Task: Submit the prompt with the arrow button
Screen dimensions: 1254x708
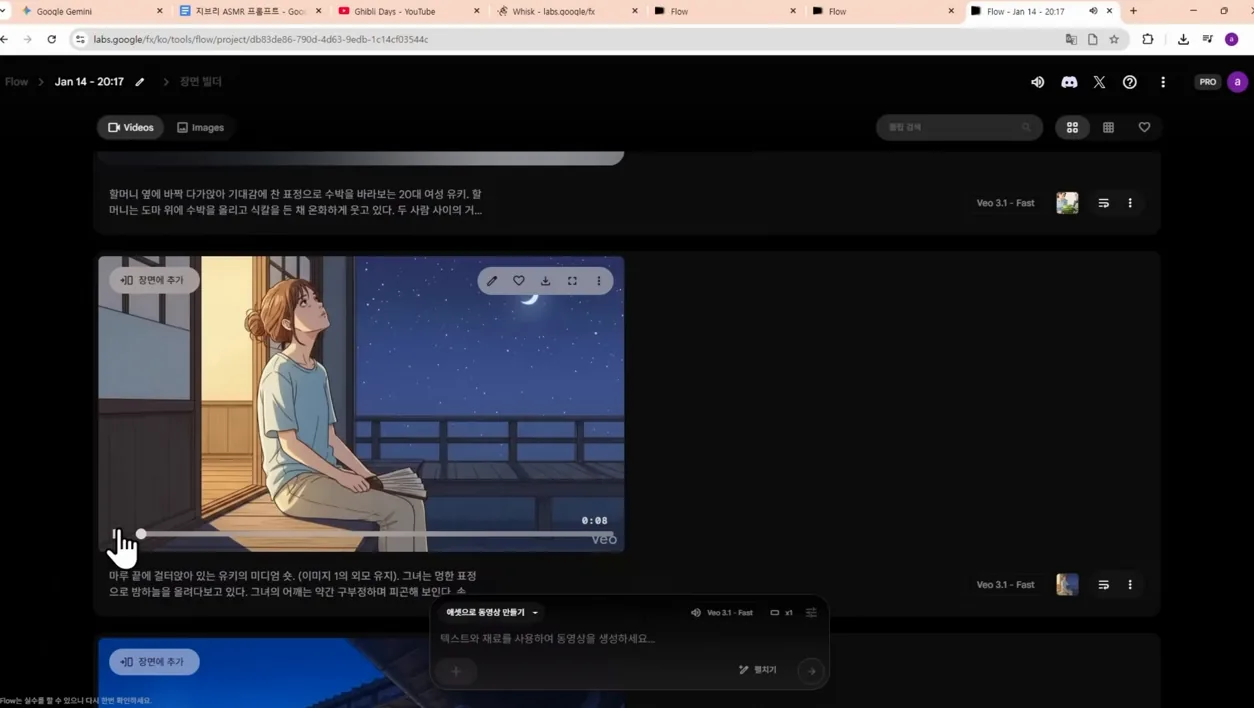Action: [811, 671]
